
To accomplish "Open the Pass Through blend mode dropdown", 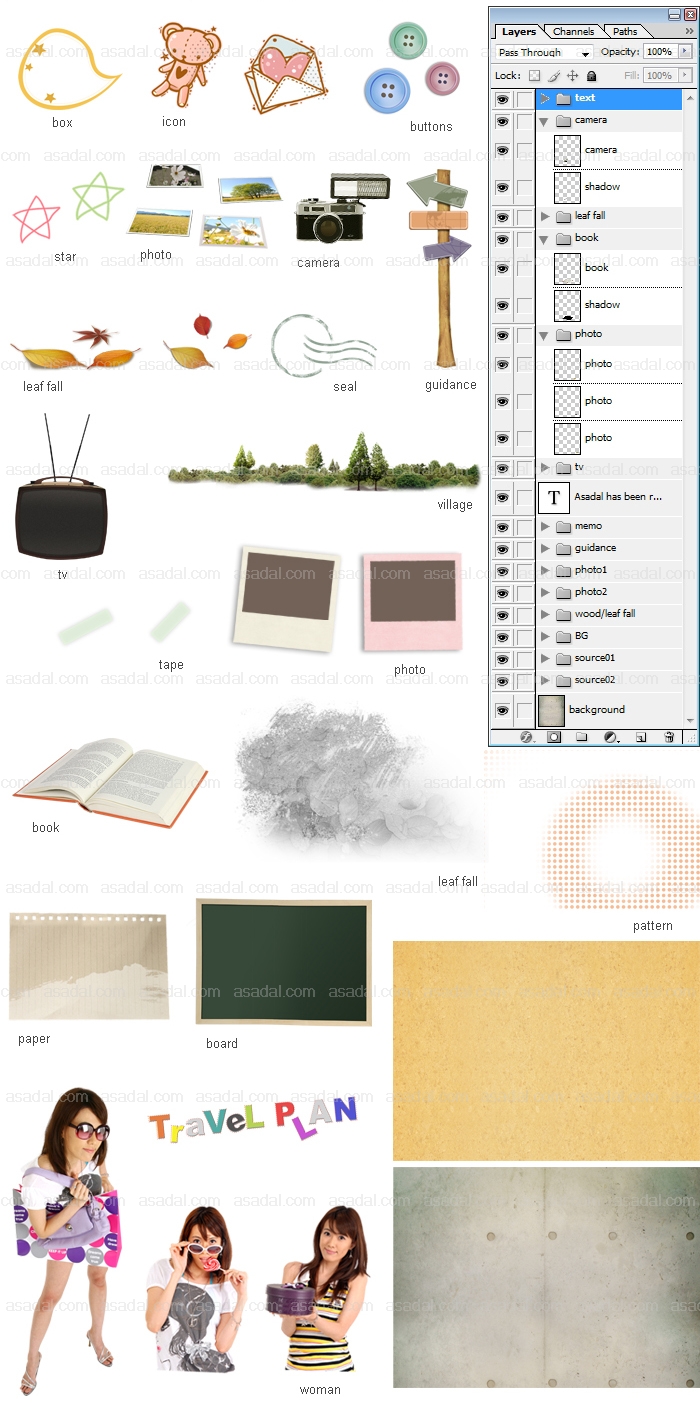I will (x=544, y=52).
